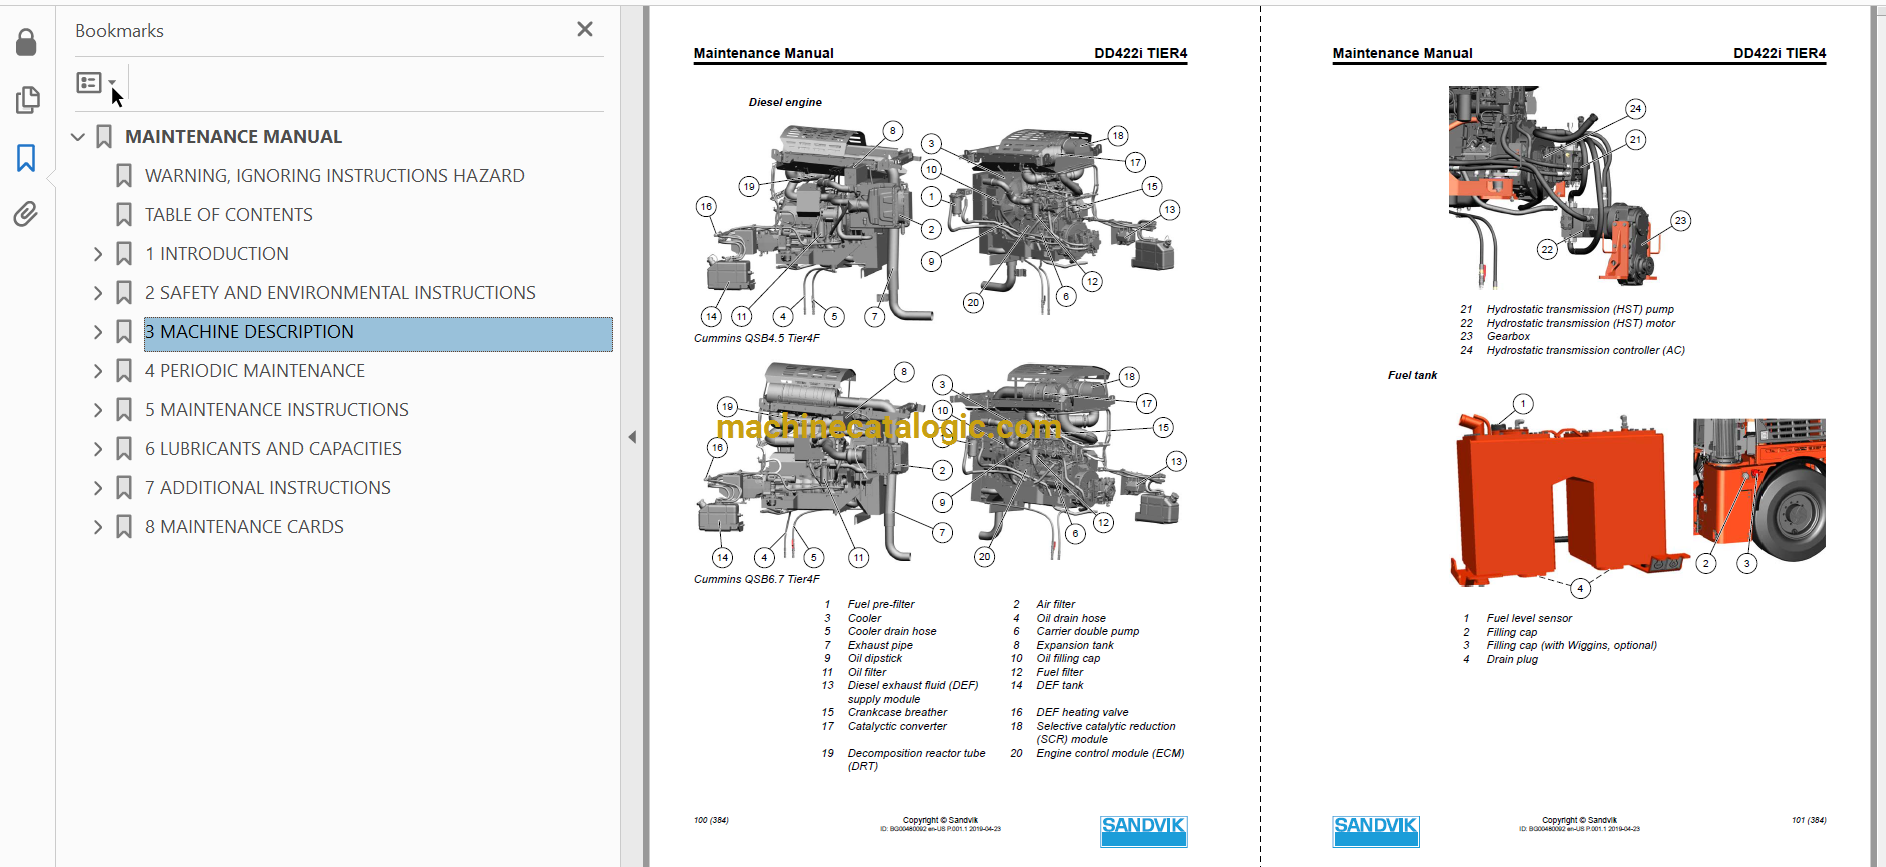1886x867 pixels.
Task: Click 'Cummins QSB6.7 Tier4F' caption
Action: tap(757, 579)
